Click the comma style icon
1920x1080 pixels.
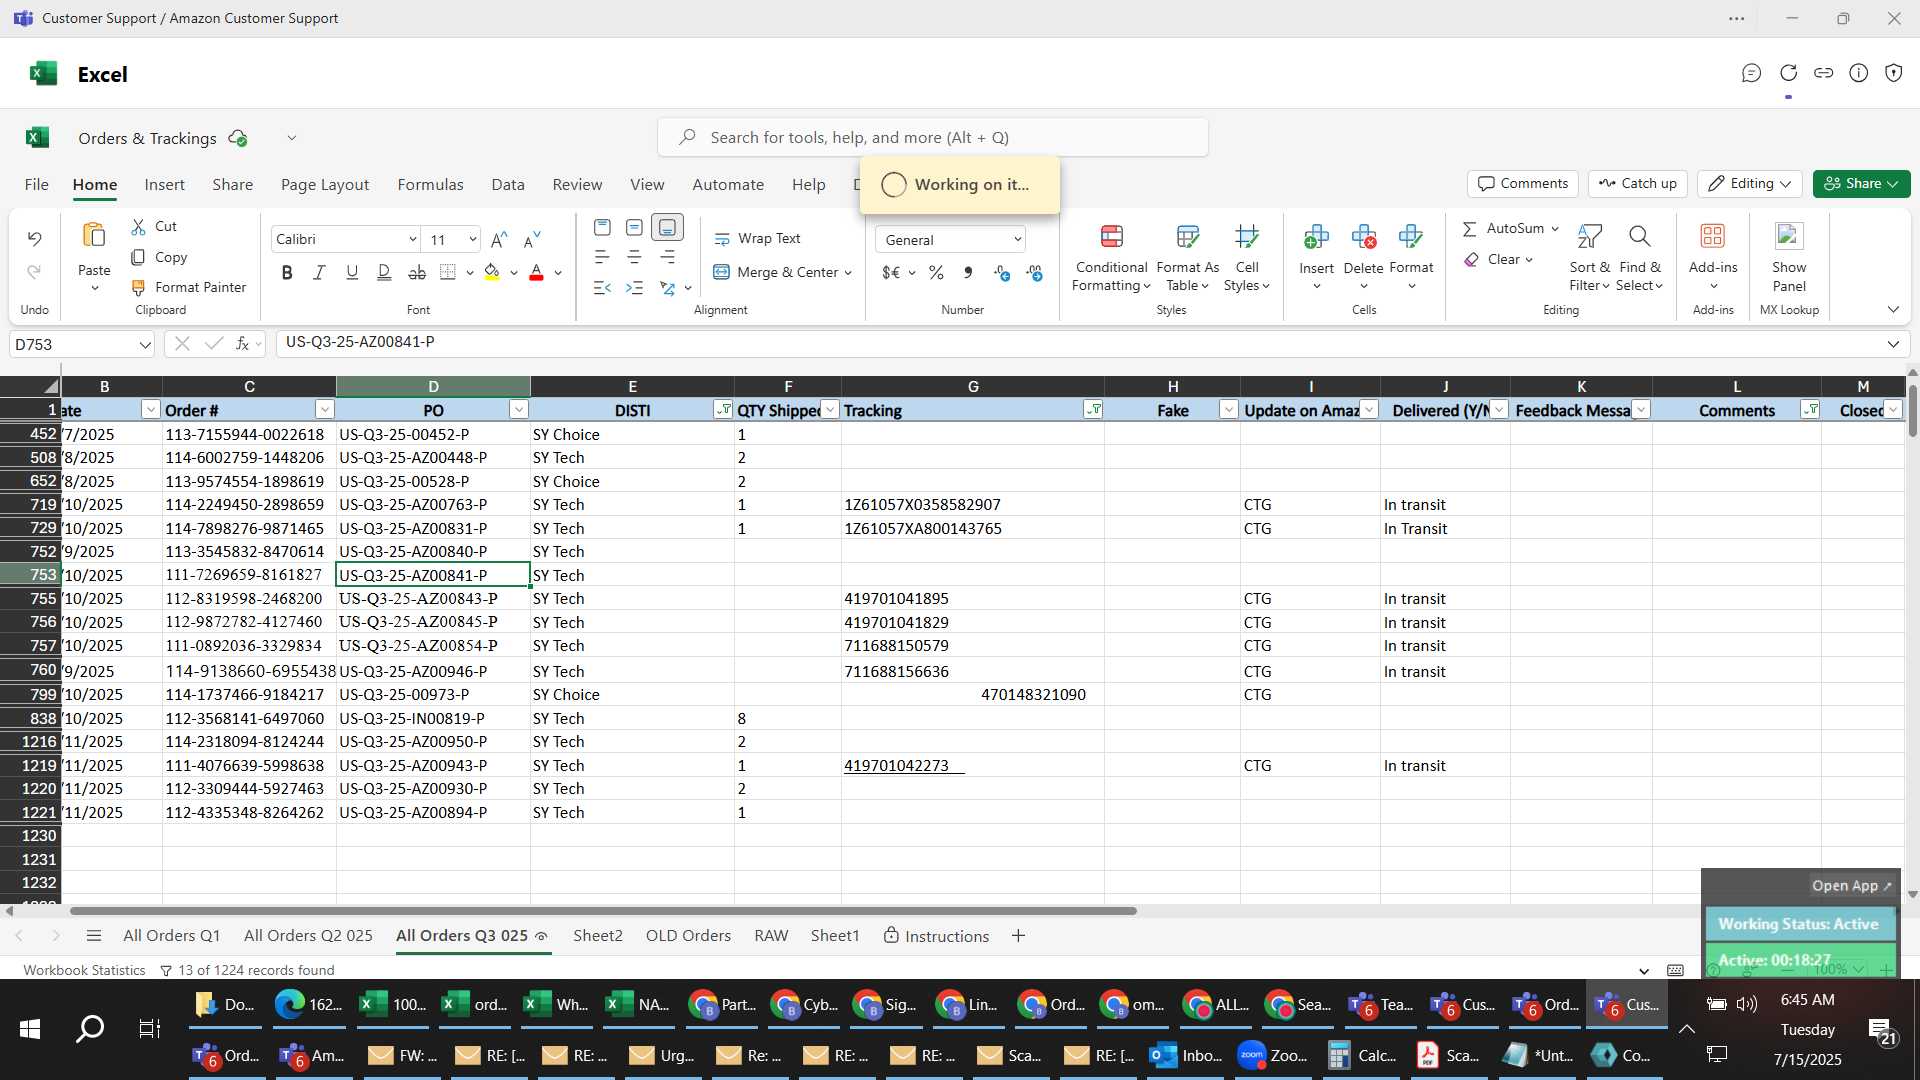tap(968, 272)
